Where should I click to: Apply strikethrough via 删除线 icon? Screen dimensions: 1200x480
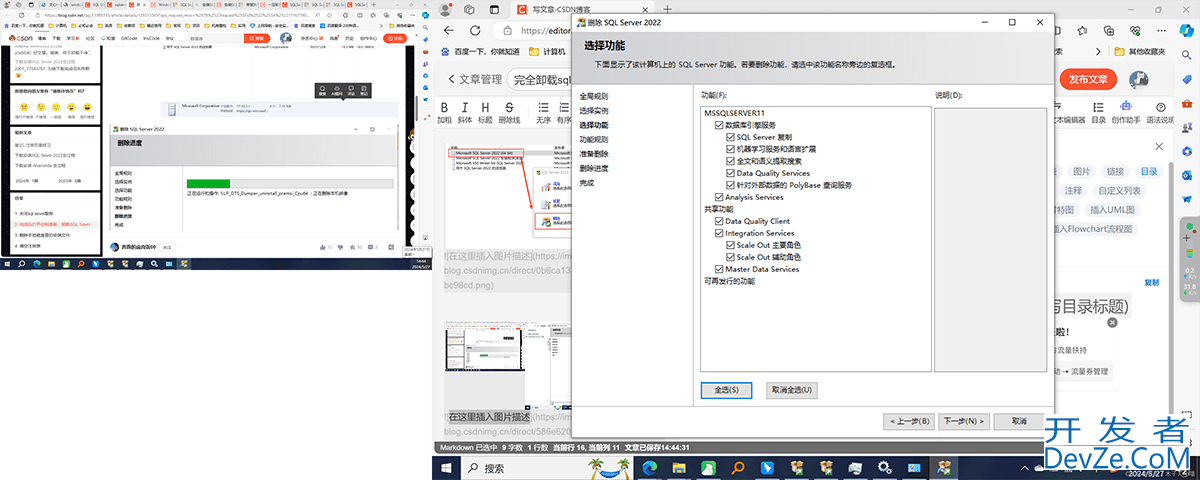tap(510, 111)
